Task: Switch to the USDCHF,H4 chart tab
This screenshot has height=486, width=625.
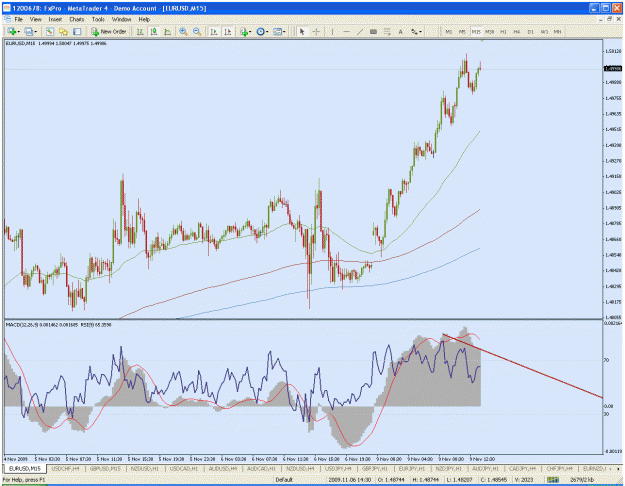Action: (66, 468)
